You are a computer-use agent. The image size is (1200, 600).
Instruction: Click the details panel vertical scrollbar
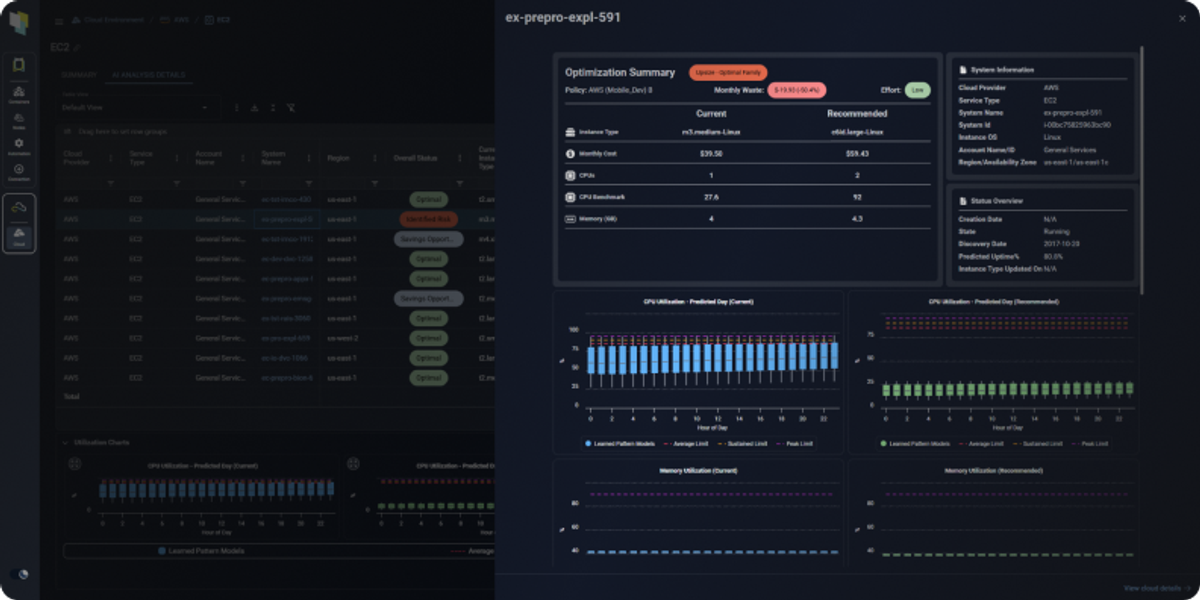pos(1141,168)
